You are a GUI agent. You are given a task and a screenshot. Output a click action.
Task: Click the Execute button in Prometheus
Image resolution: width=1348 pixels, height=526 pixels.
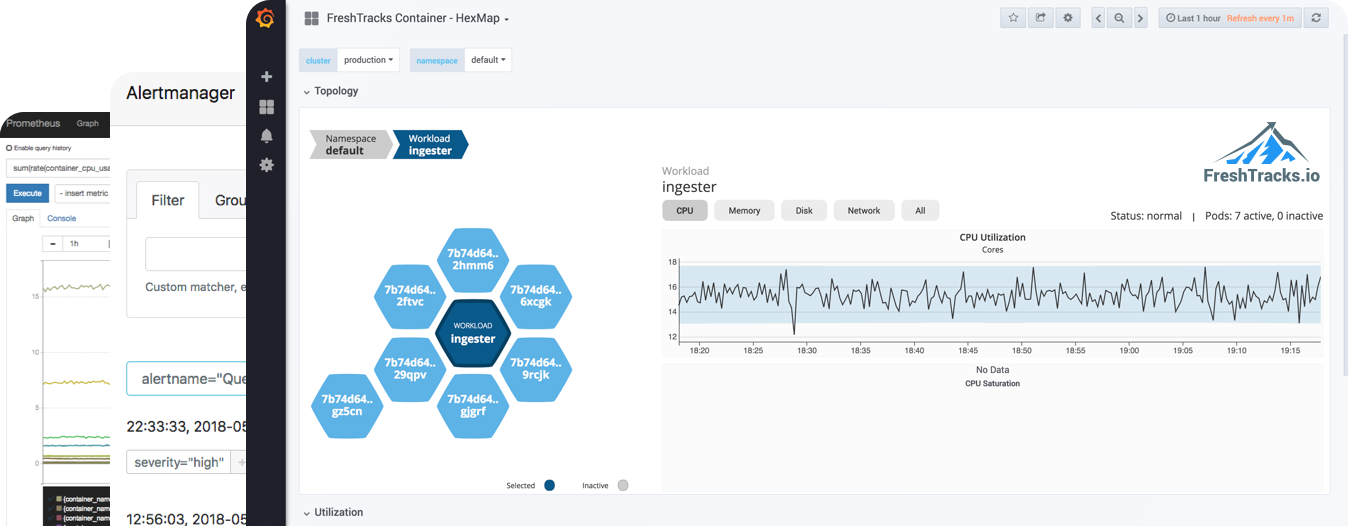pyautogui.click(x=27, y=193)
